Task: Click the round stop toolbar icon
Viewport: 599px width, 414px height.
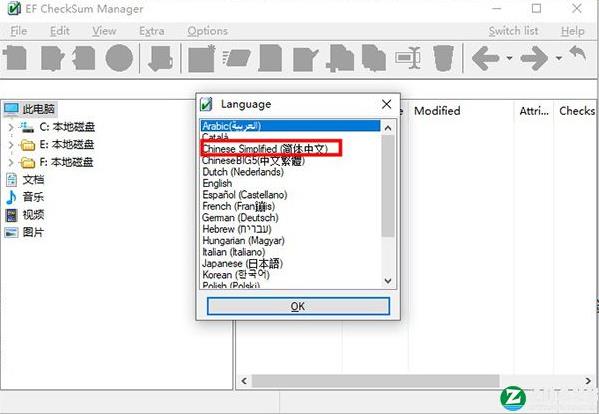Action: click(x=119, y=58)
